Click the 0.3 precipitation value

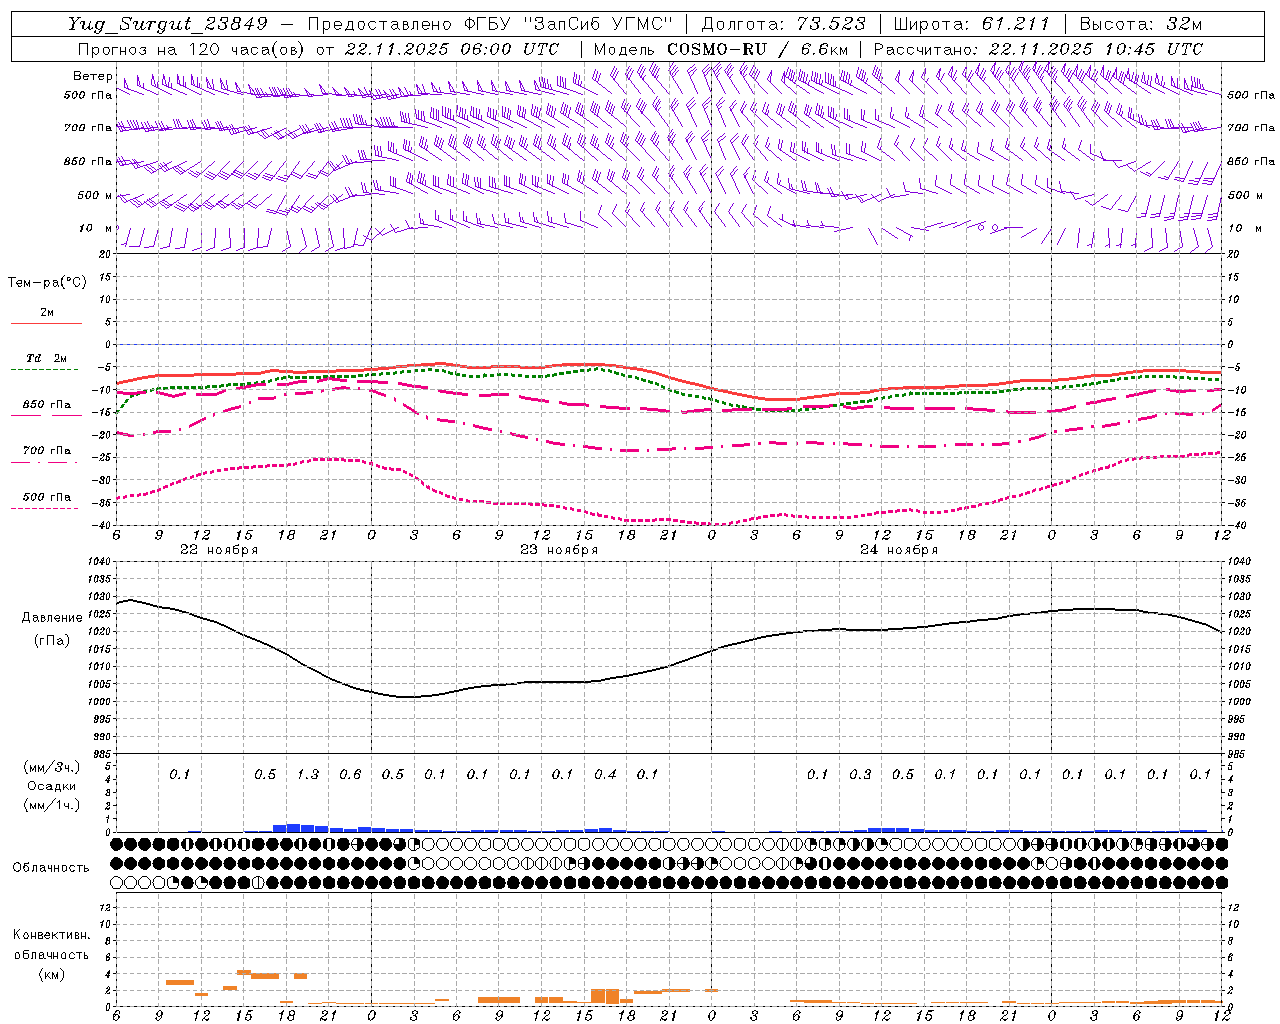860,774
